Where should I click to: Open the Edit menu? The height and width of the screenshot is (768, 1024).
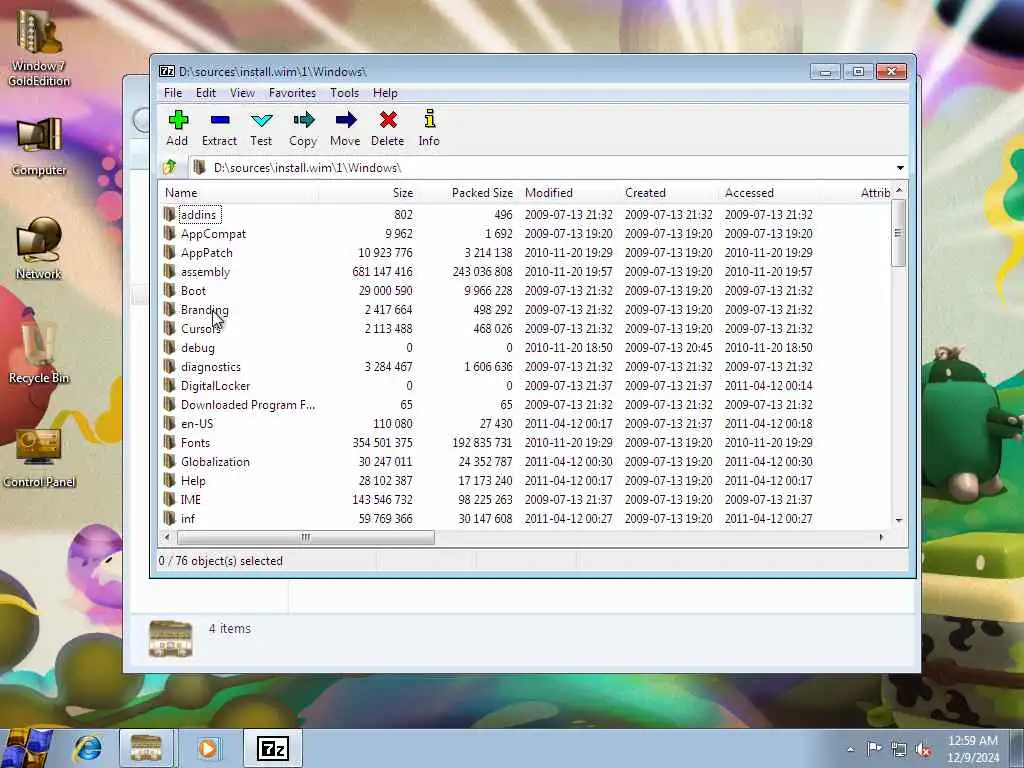click(206, 93)
